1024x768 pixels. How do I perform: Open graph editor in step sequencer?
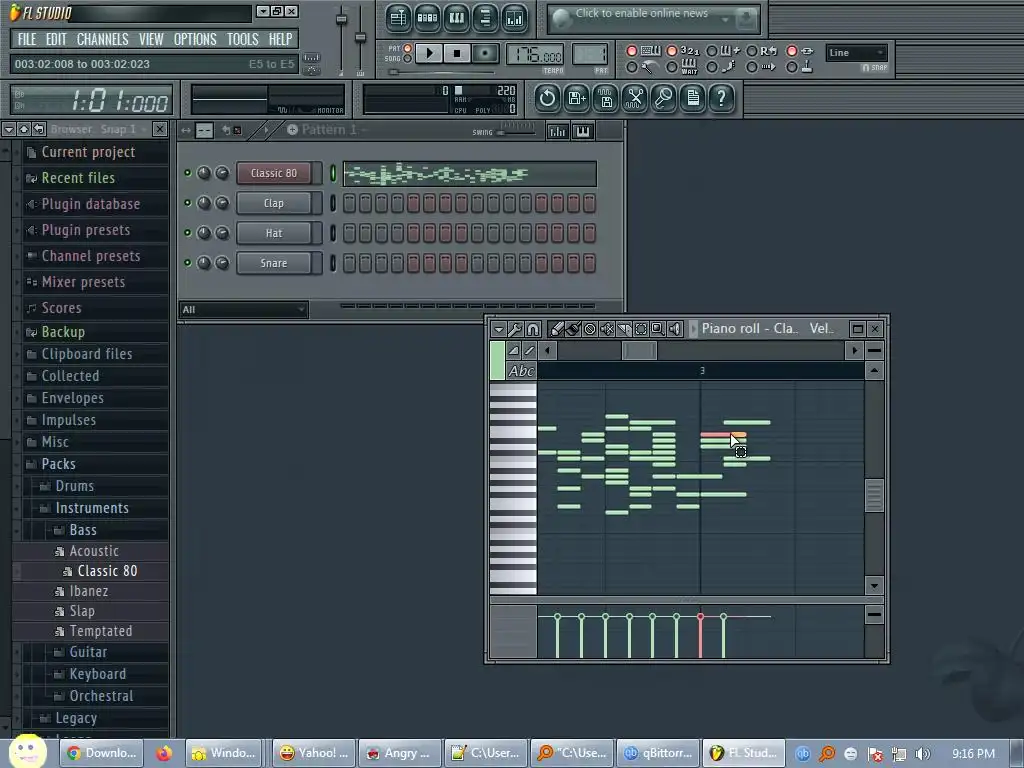point(557,131)
